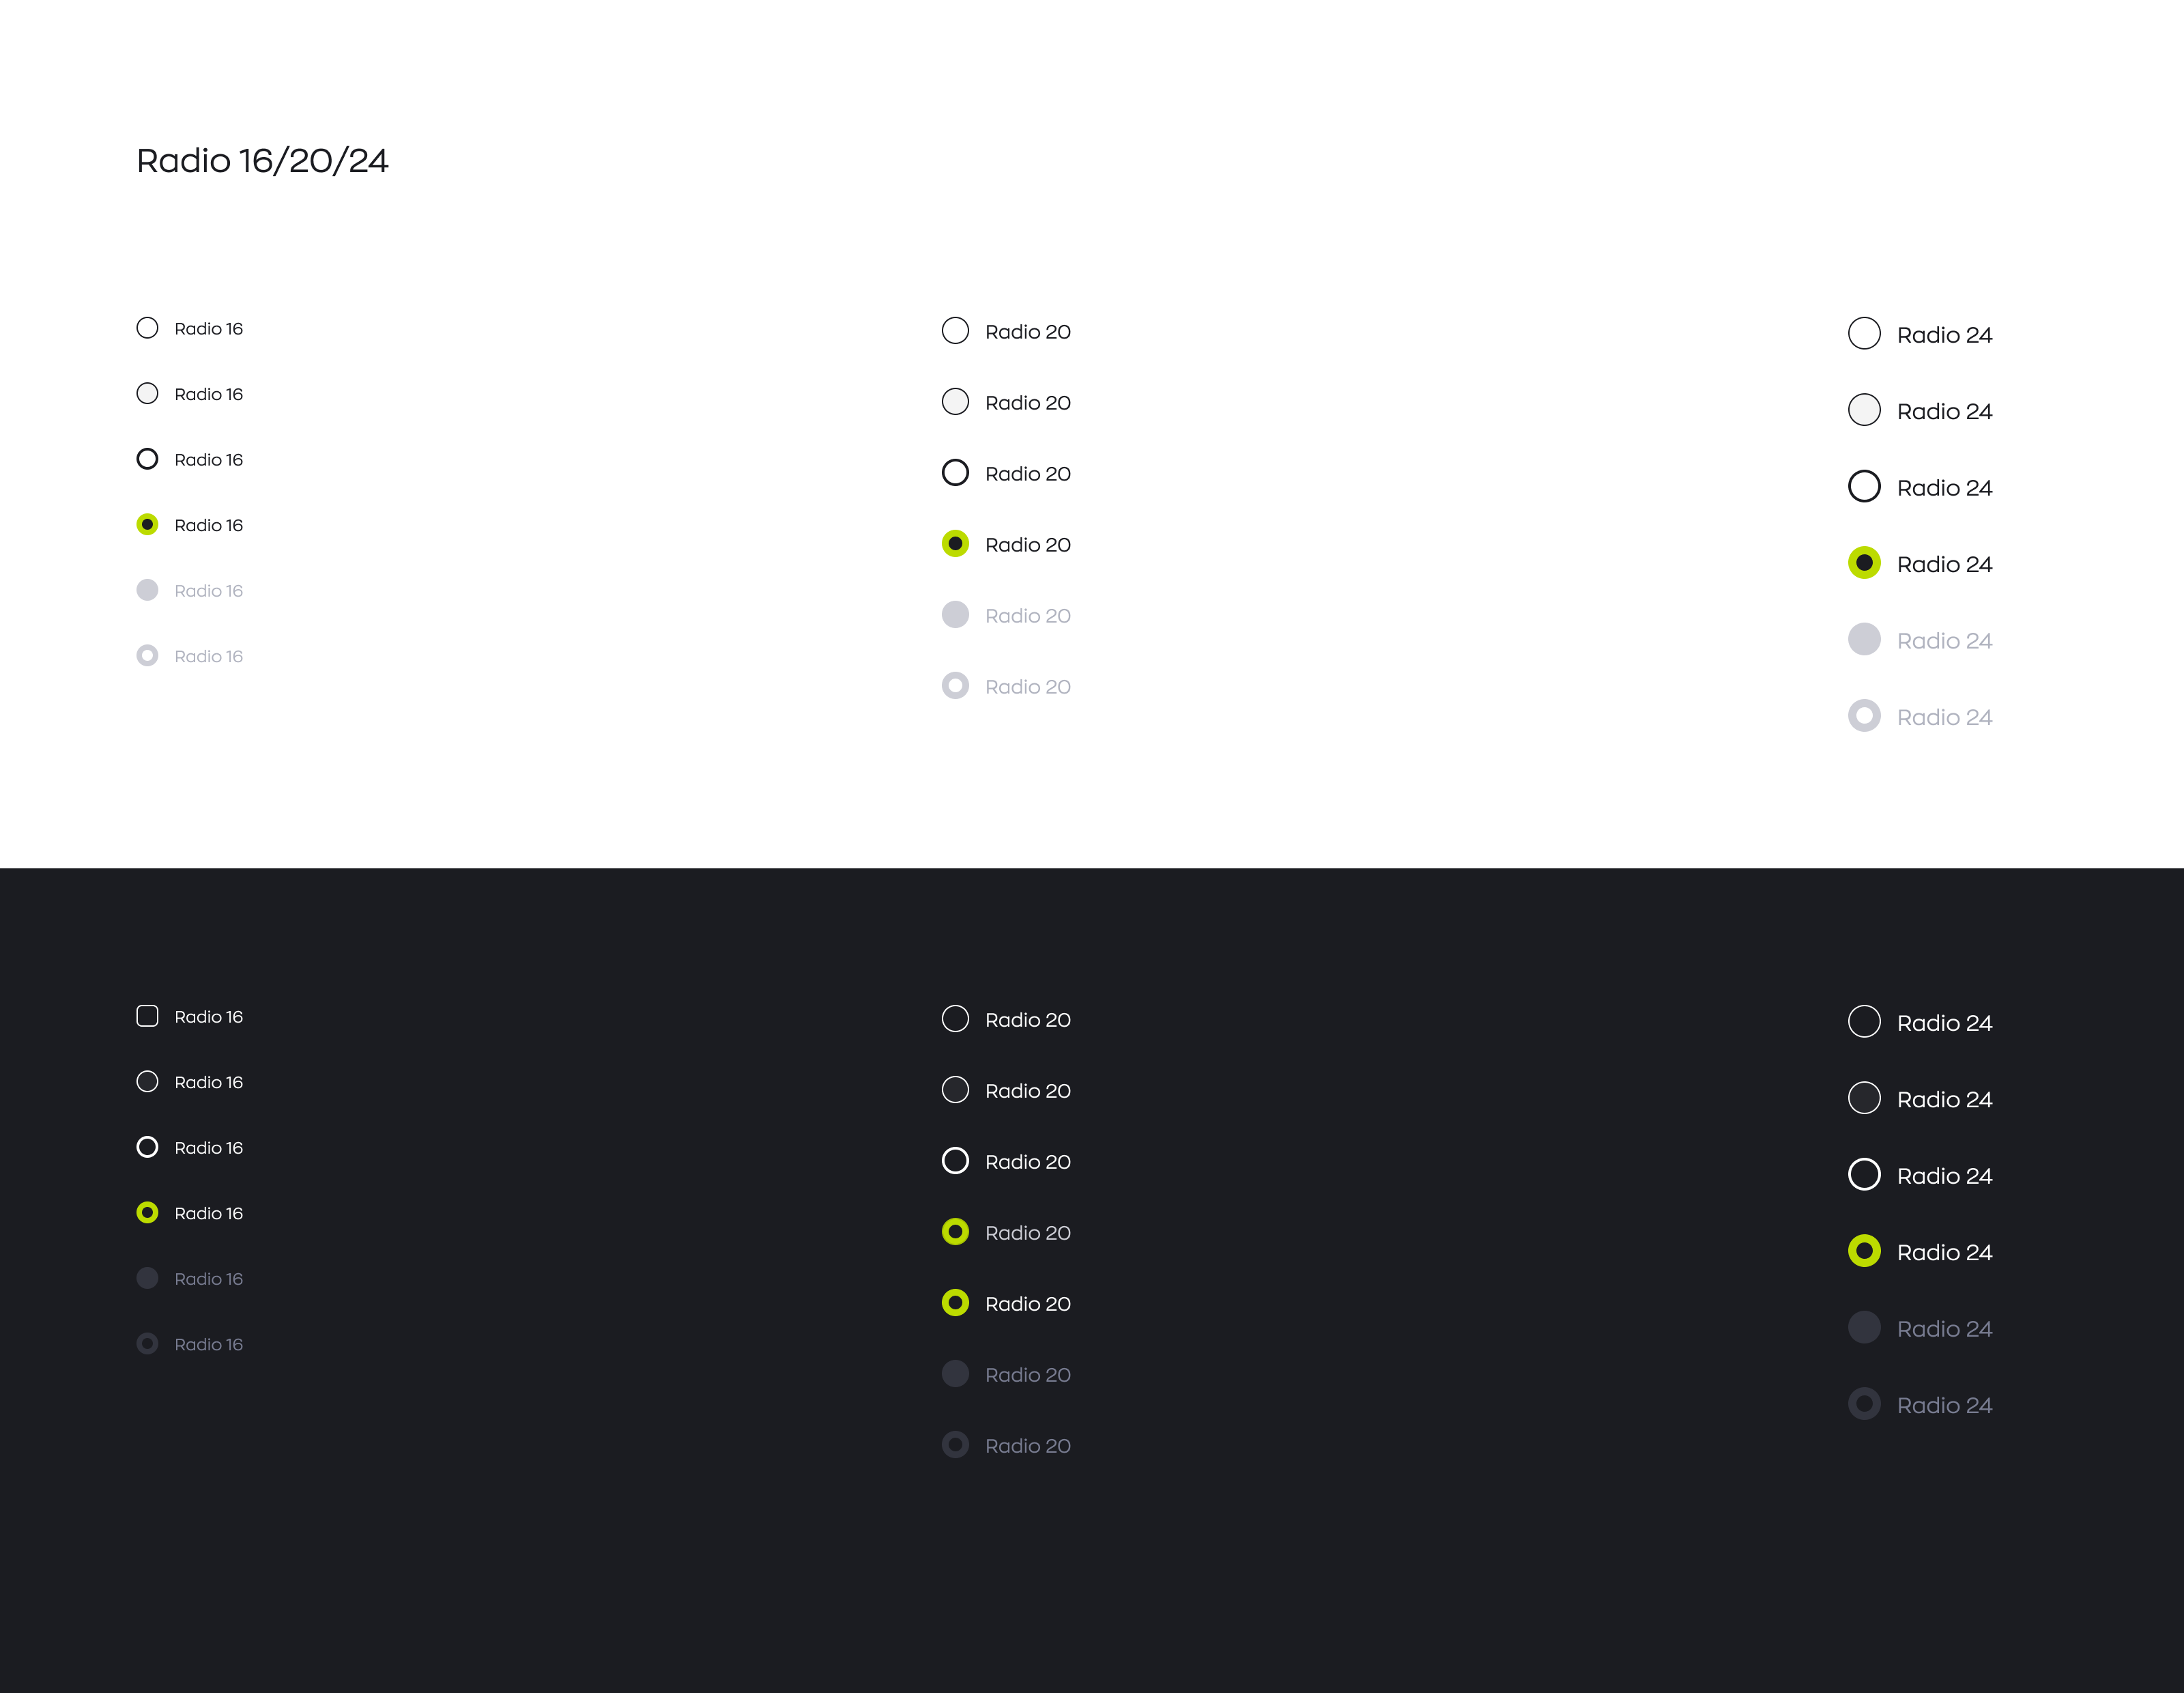Click solid gray disabled Radio 16 in light theme
The height and width of the screenshot is (1693, 2184).
147,590
